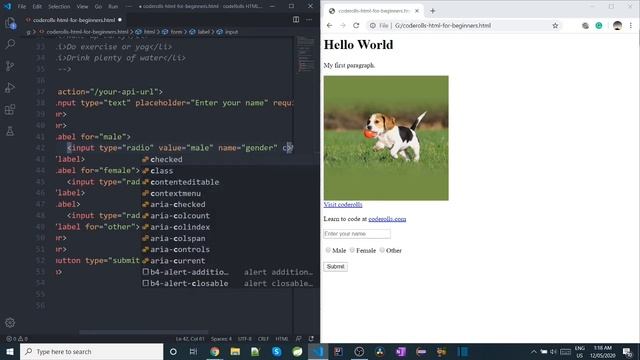This screenshot has width=640, height=360.
Task: Open the File menu
Action: (22, 7)
